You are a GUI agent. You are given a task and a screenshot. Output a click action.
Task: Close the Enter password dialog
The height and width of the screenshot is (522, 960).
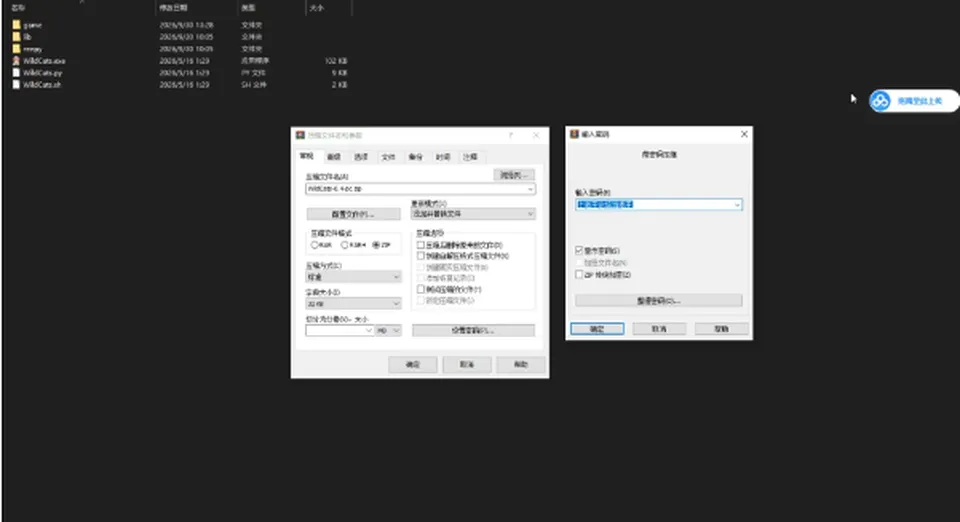pos(744,134)
